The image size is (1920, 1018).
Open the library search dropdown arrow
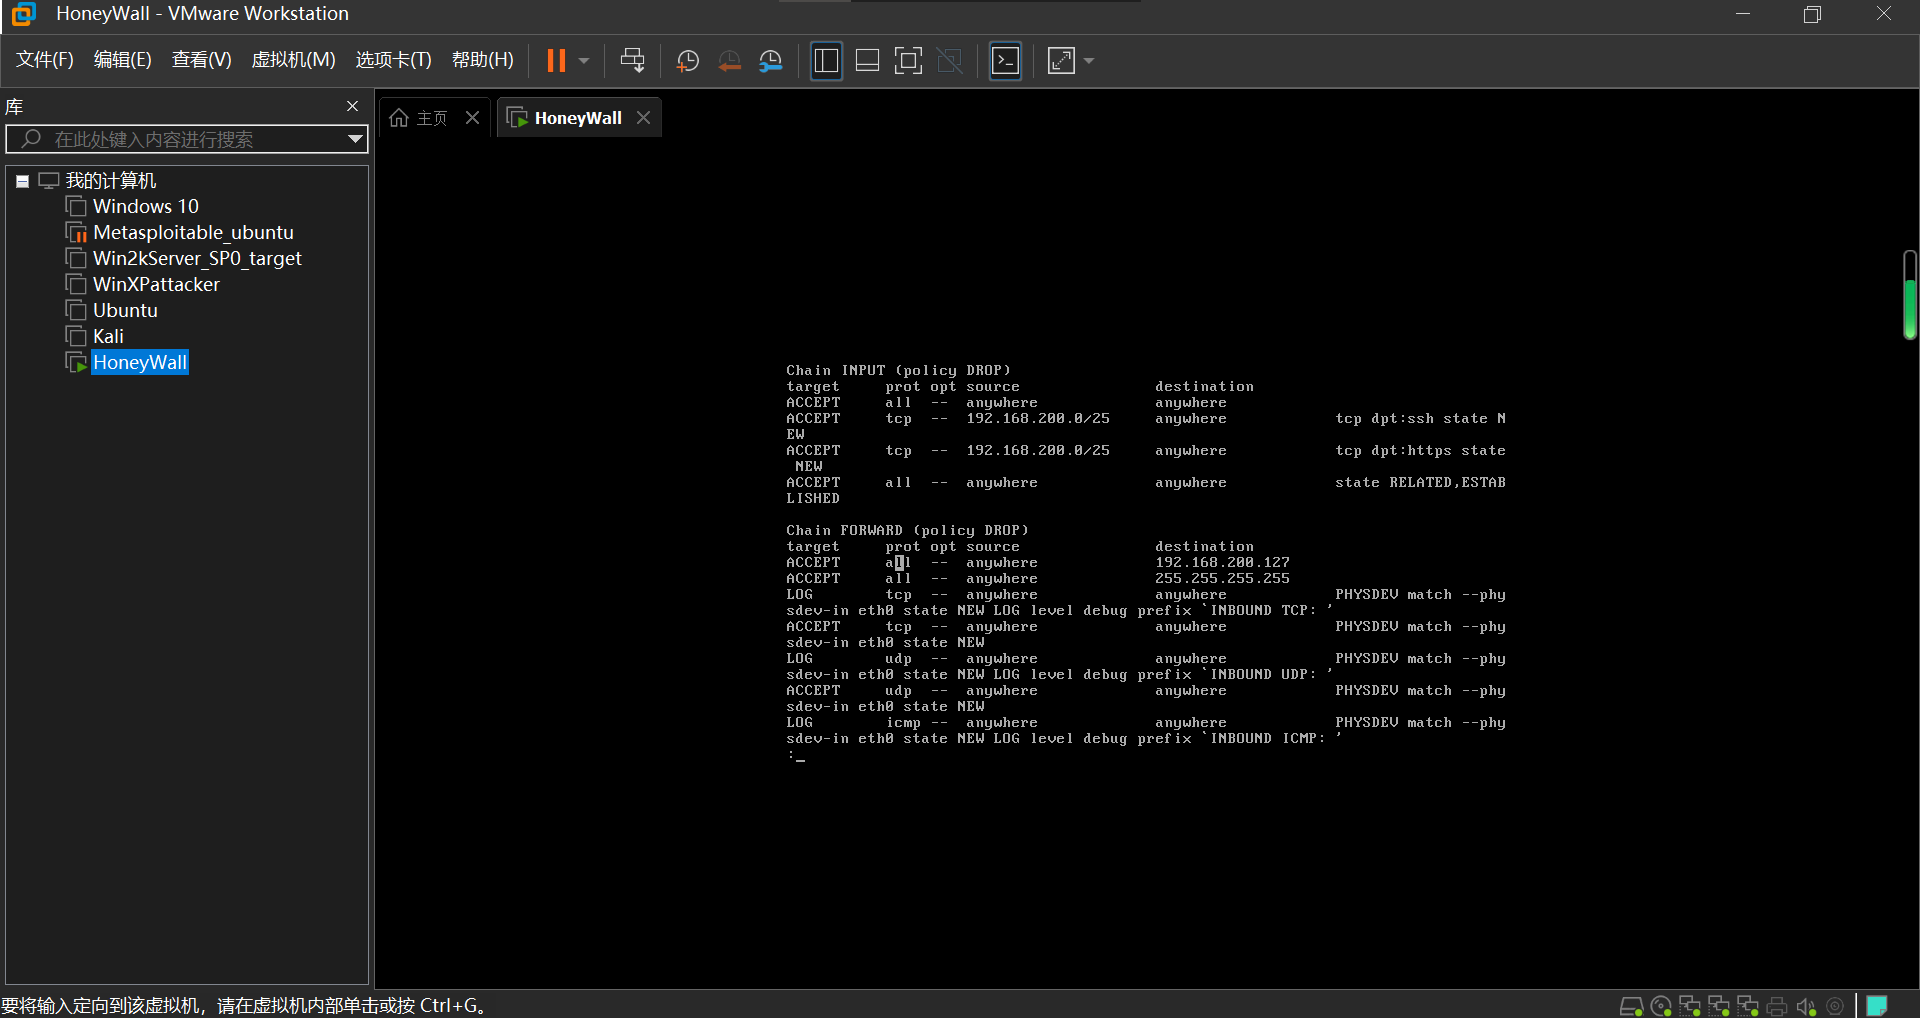pos(355,139)
